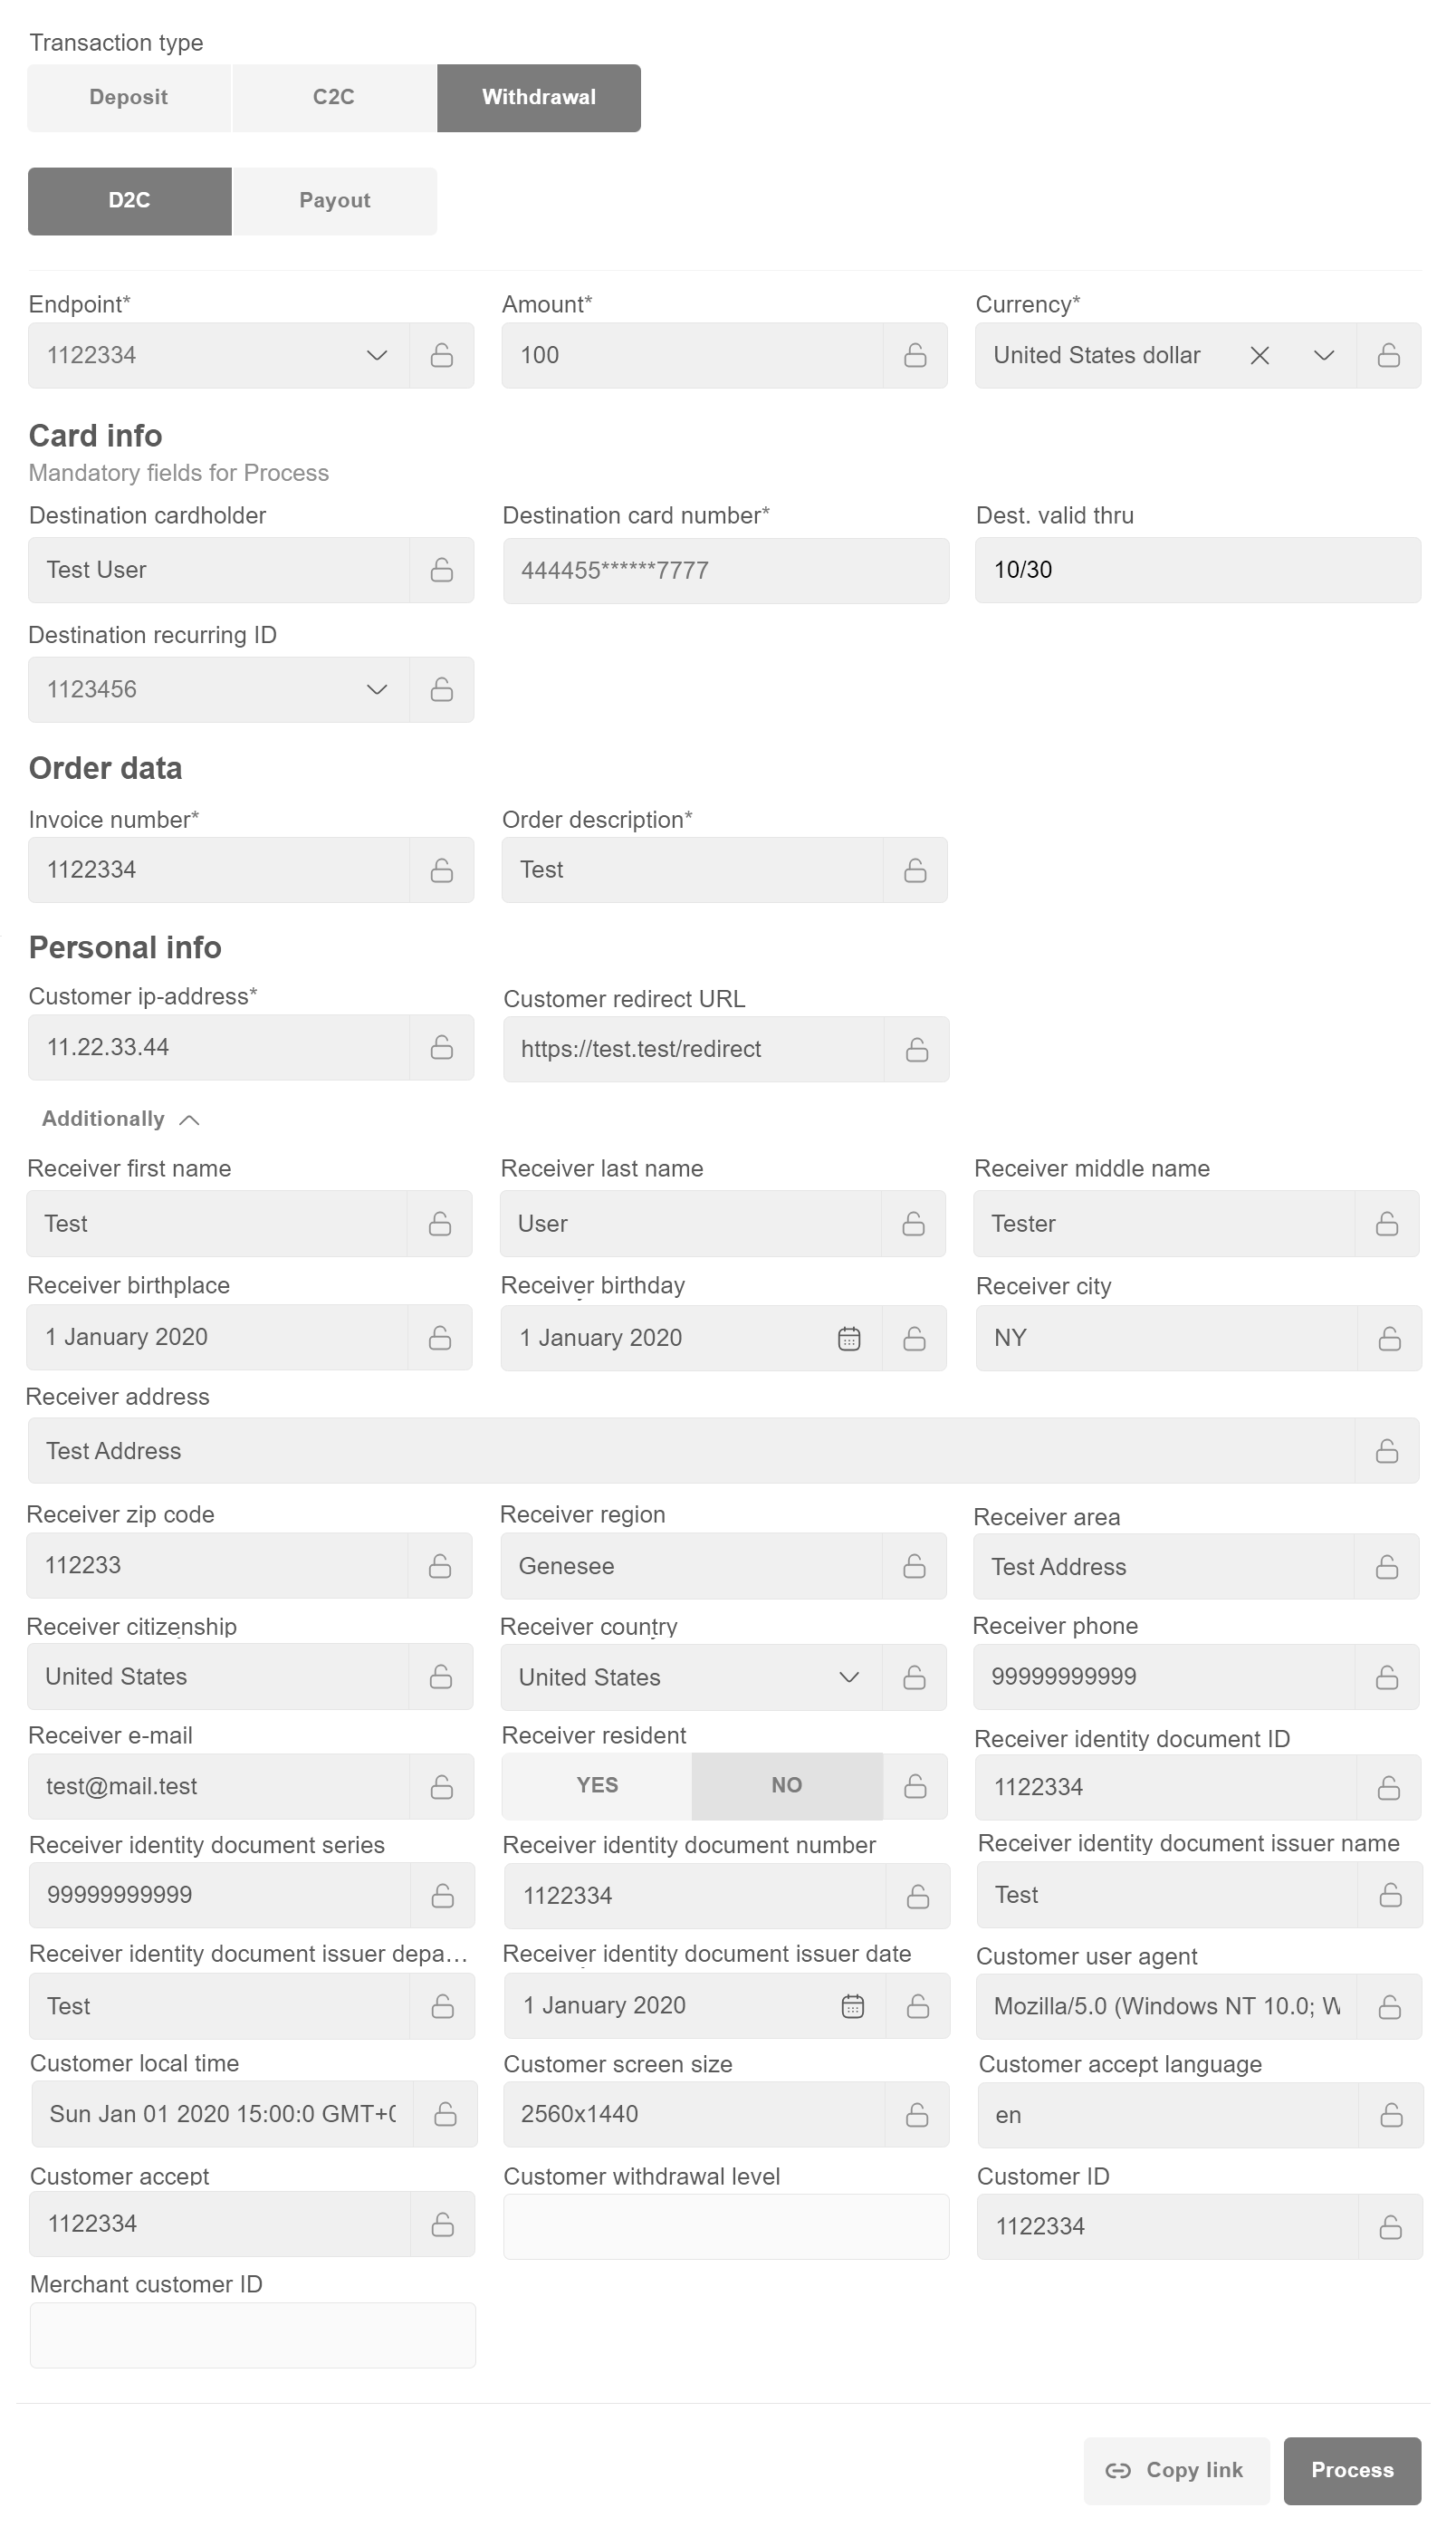This screenshot has height=2527, width=1456.
Task: Open the Endpoint dropdown
Action: click(376, 355)
